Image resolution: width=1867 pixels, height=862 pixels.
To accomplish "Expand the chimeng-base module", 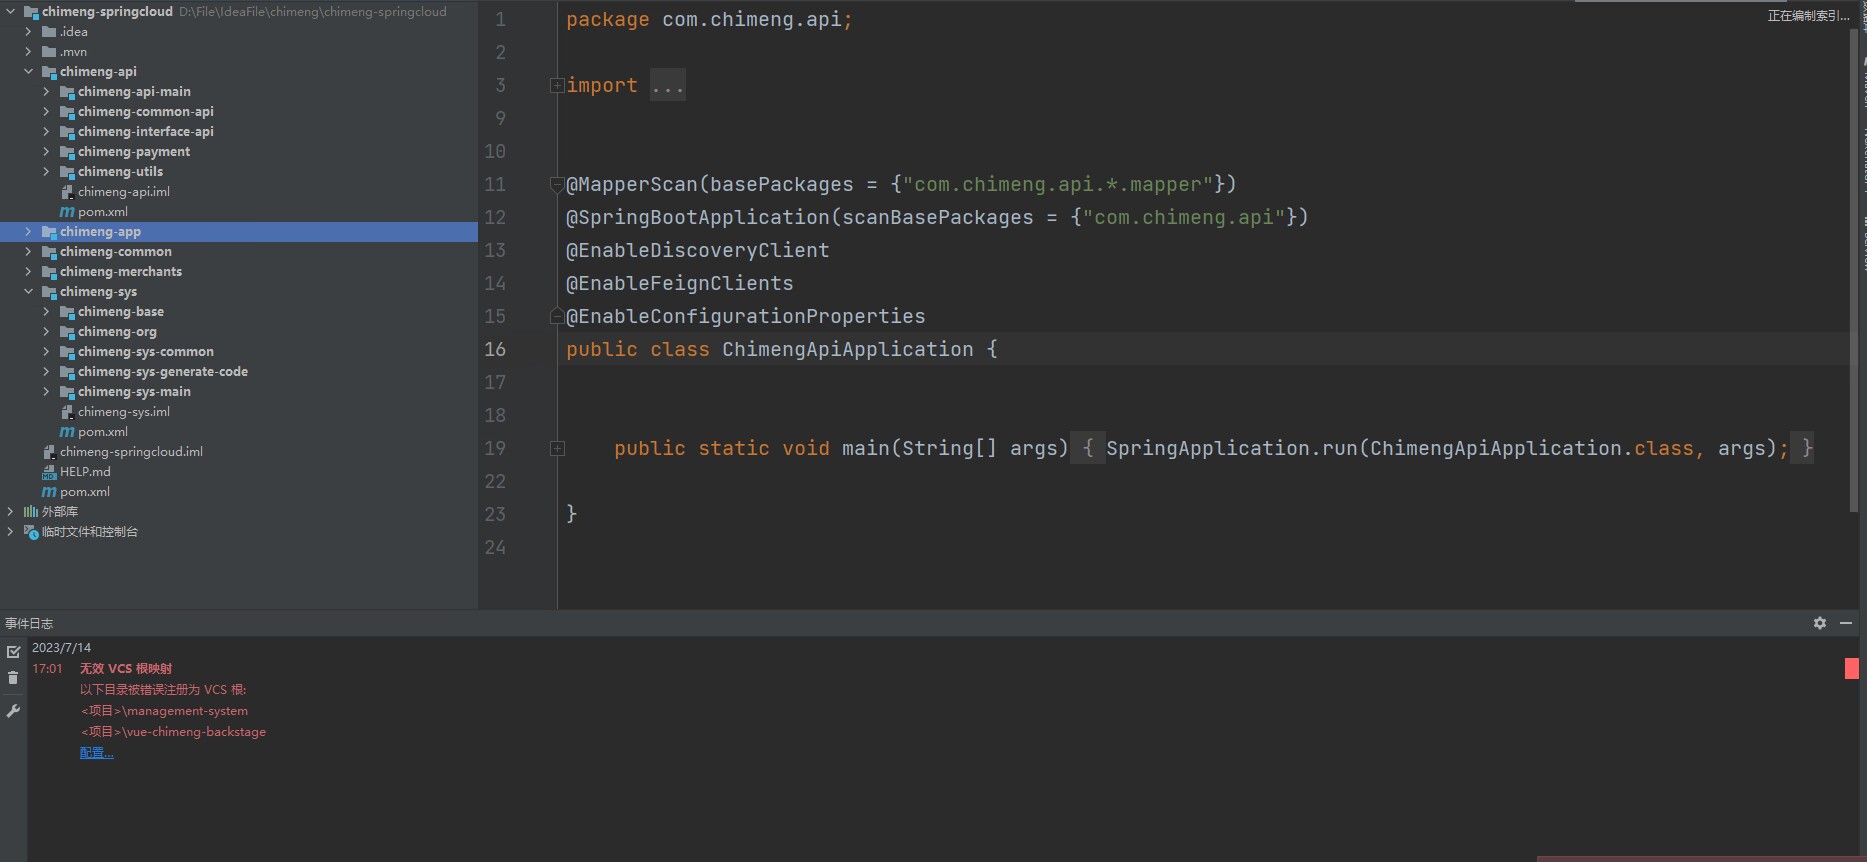I will coord(47,312).
